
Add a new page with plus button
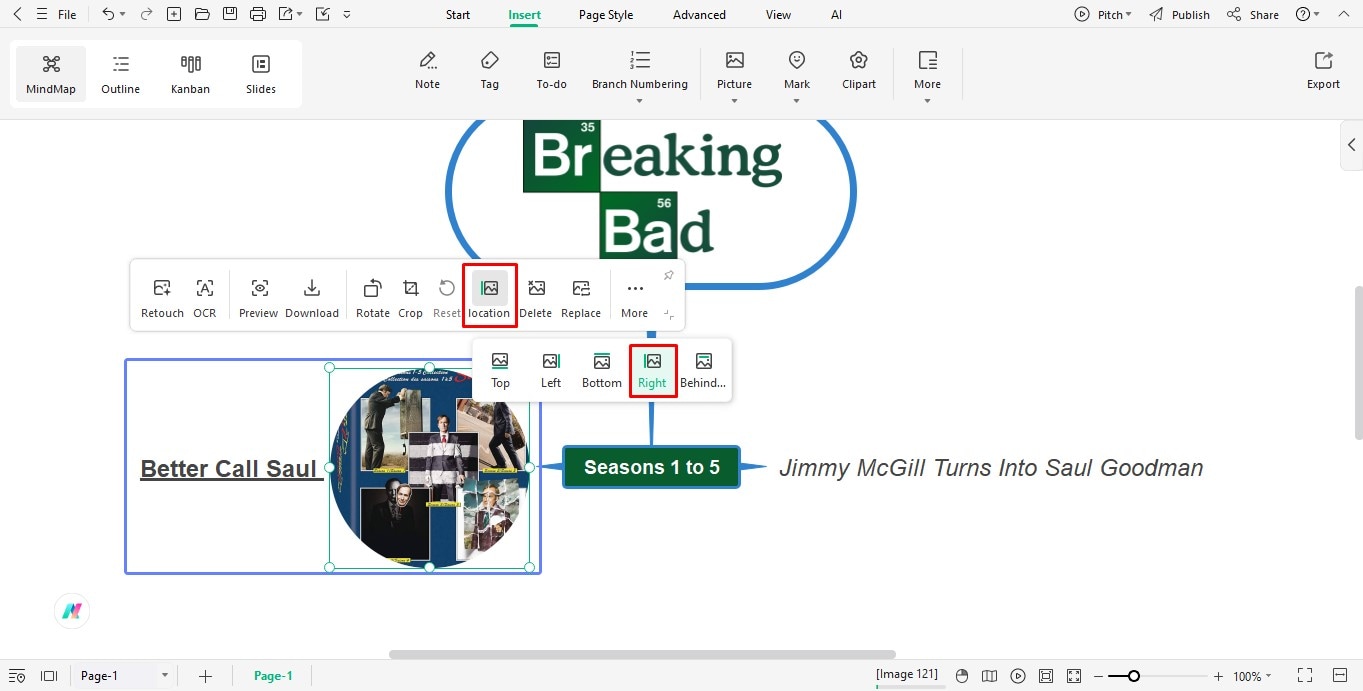(x=205, y=676)
